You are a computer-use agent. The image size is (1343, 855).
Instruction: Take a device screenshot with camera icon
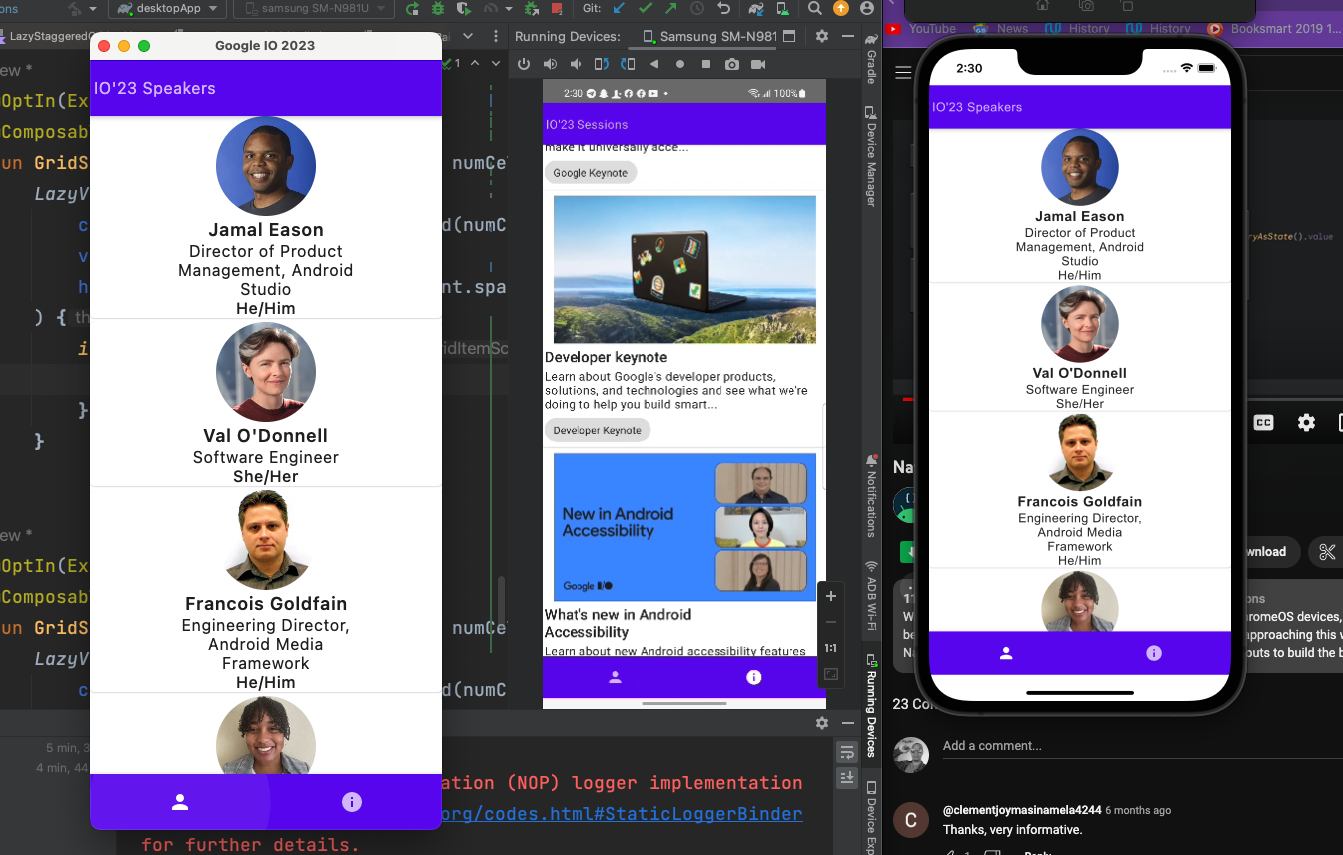pos(732,64)
